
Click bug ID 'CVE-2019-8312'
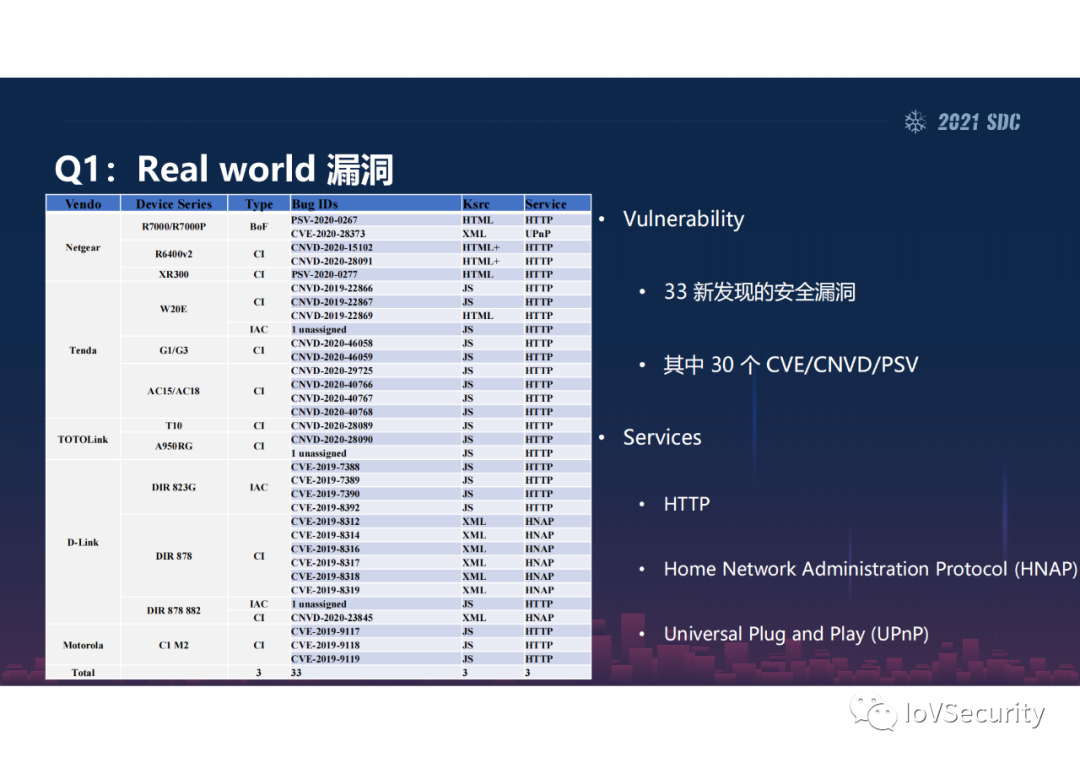[325, 521]
